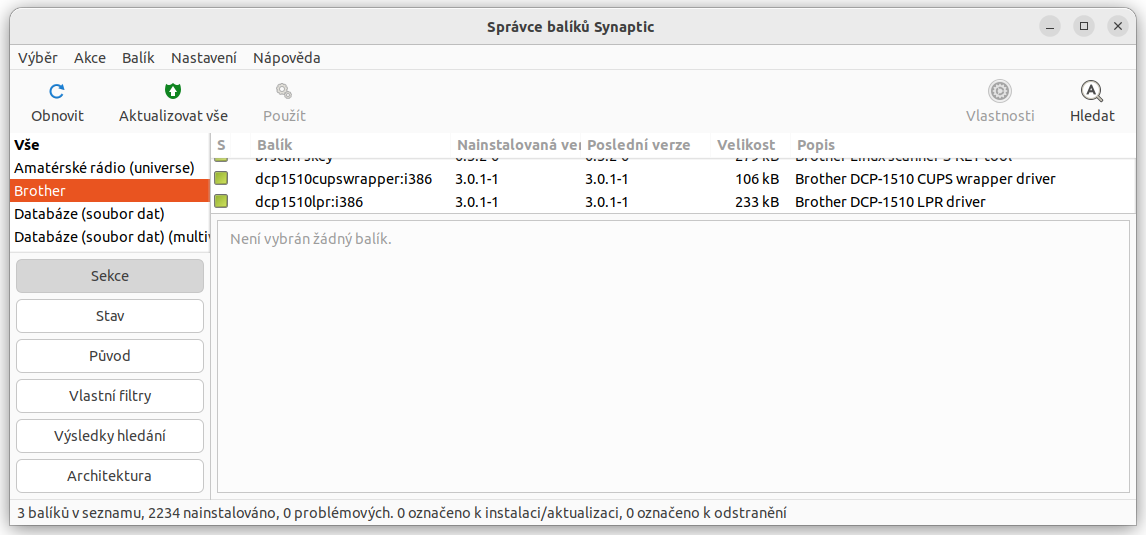
Task: Open the Nastavení menu
Action: (204, 58)
